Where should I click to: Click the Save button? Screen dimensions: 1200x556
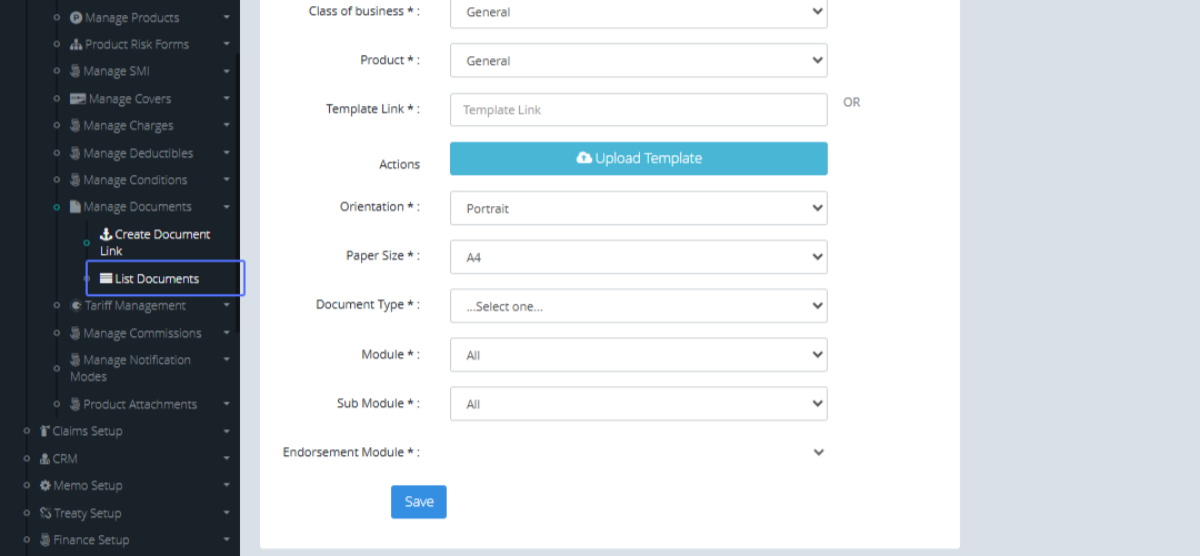coord(418,502)
